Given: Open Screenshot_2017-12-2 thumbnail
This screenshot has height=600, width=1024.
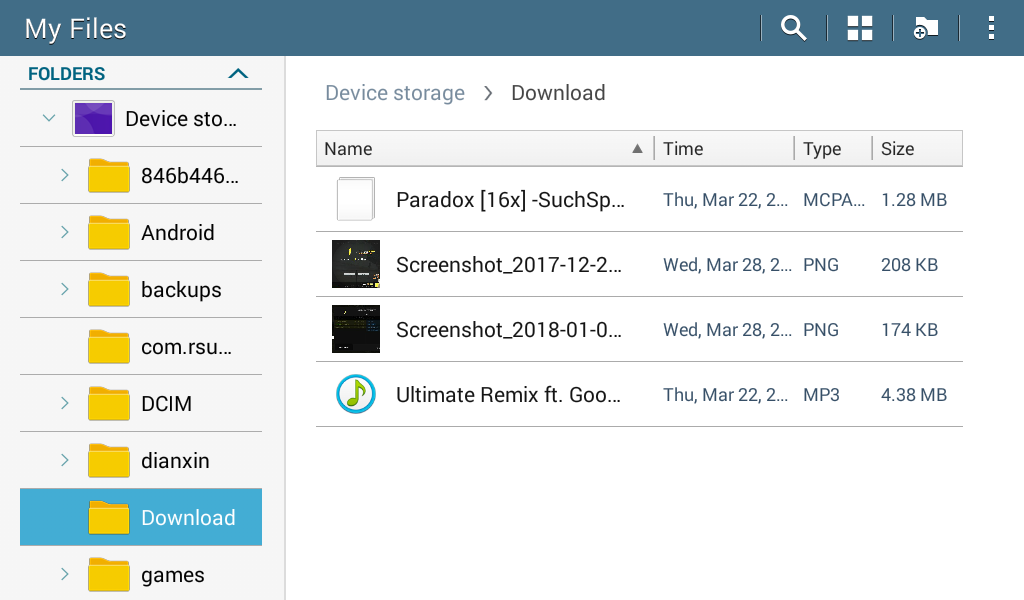Looking at the screenshot, I should tap(356, 264).
